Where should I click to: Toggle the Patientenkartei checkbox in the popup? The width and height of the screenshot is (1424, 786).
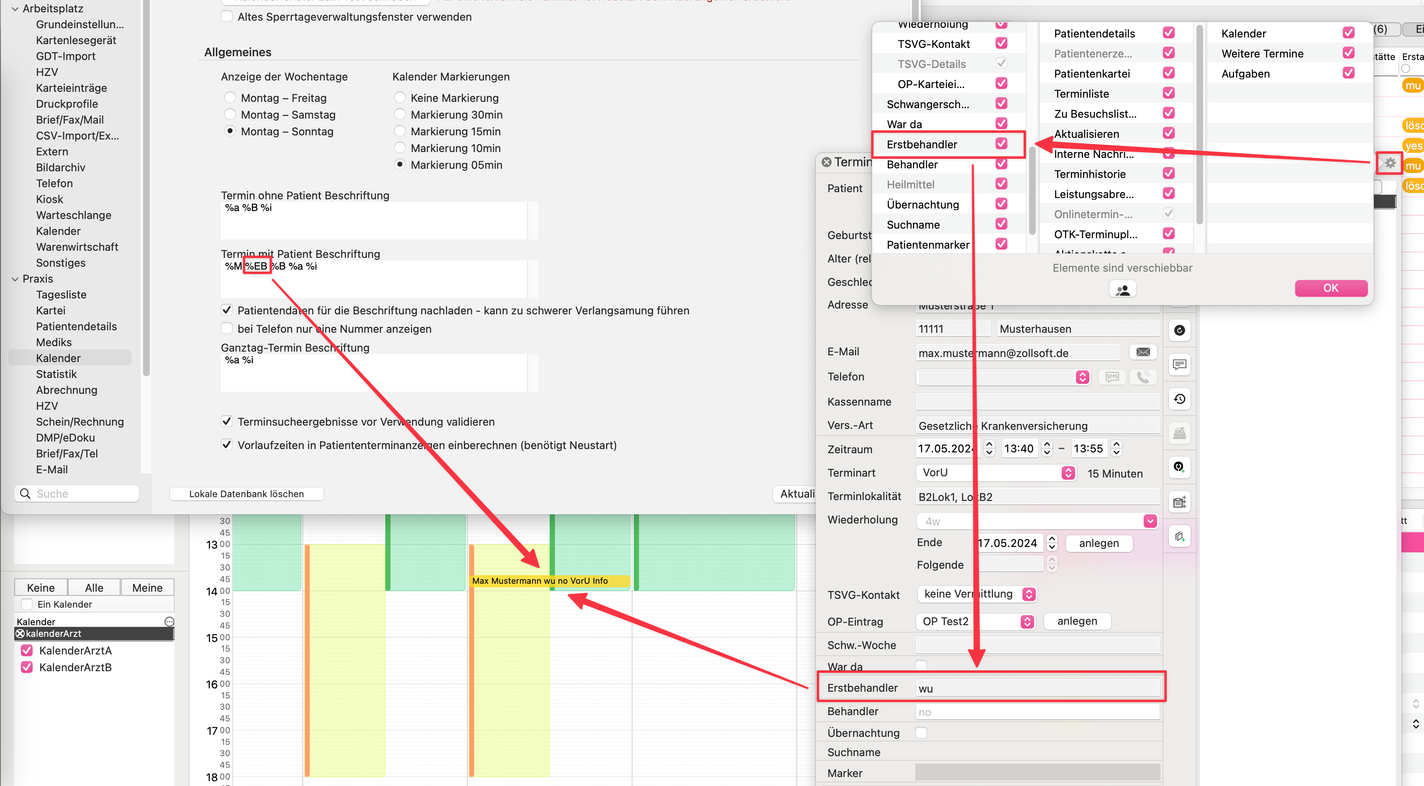1168,73
